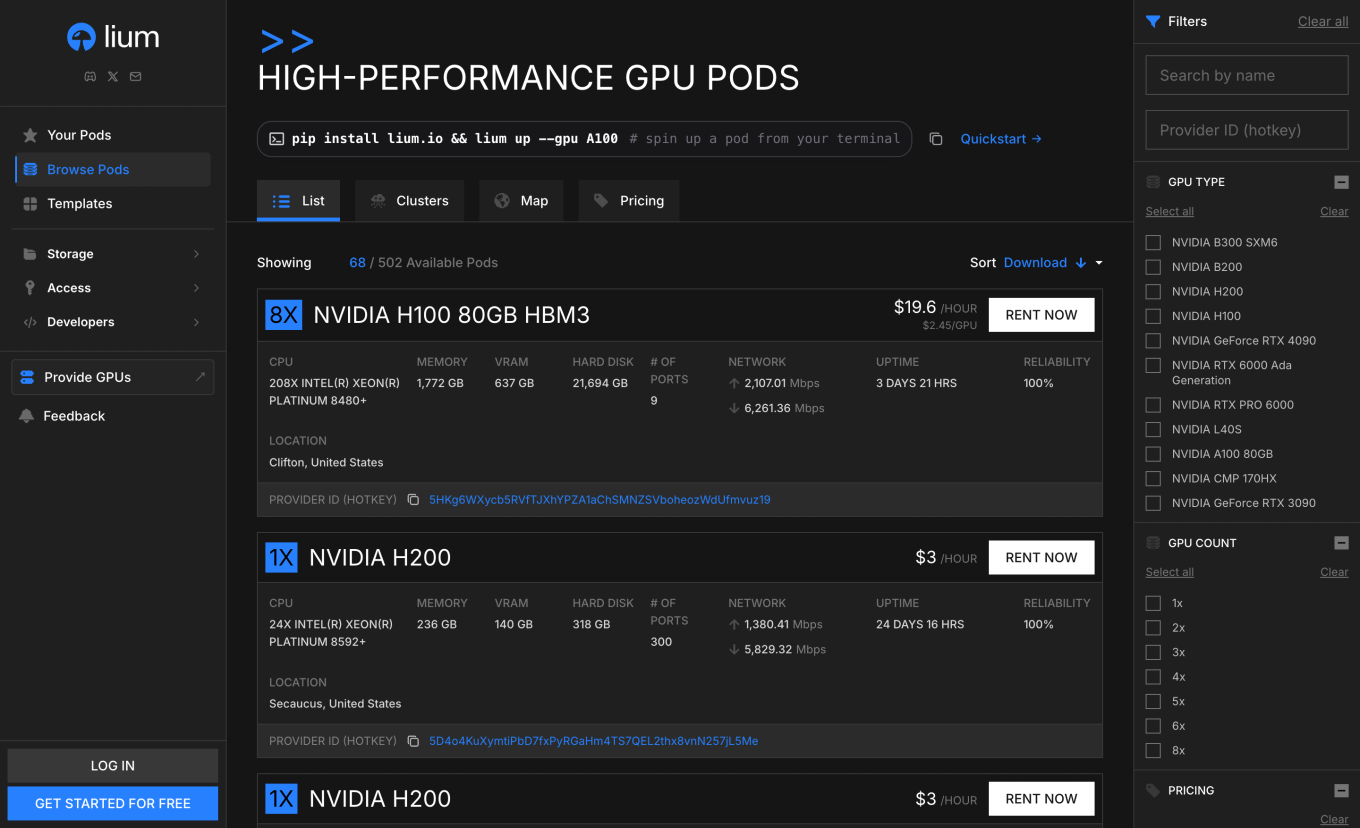Open the X social icon
Viewport: 1360px width, 828px height.
tap(113, 76)
